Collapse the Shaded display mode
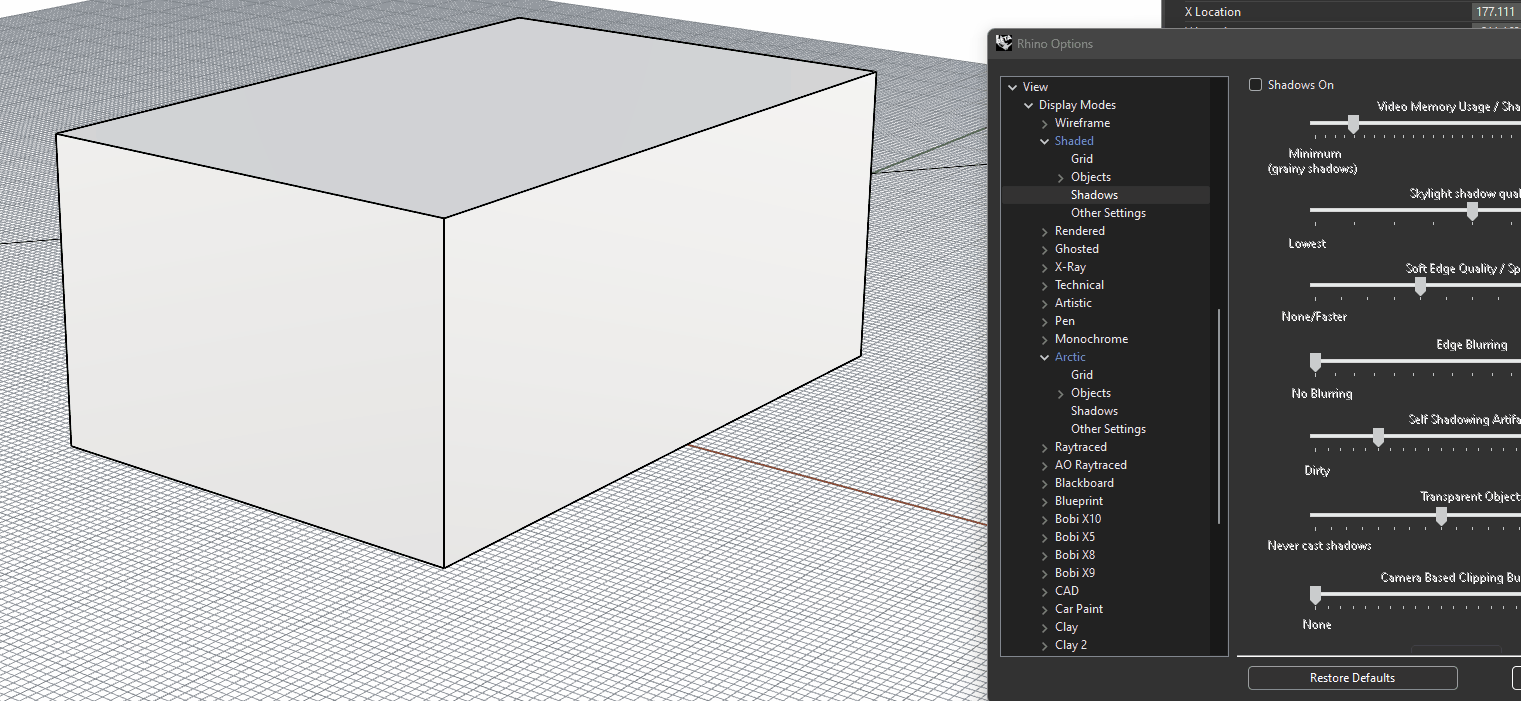The height and width of the screenshot is (701, 1521). pos(1045,141)
